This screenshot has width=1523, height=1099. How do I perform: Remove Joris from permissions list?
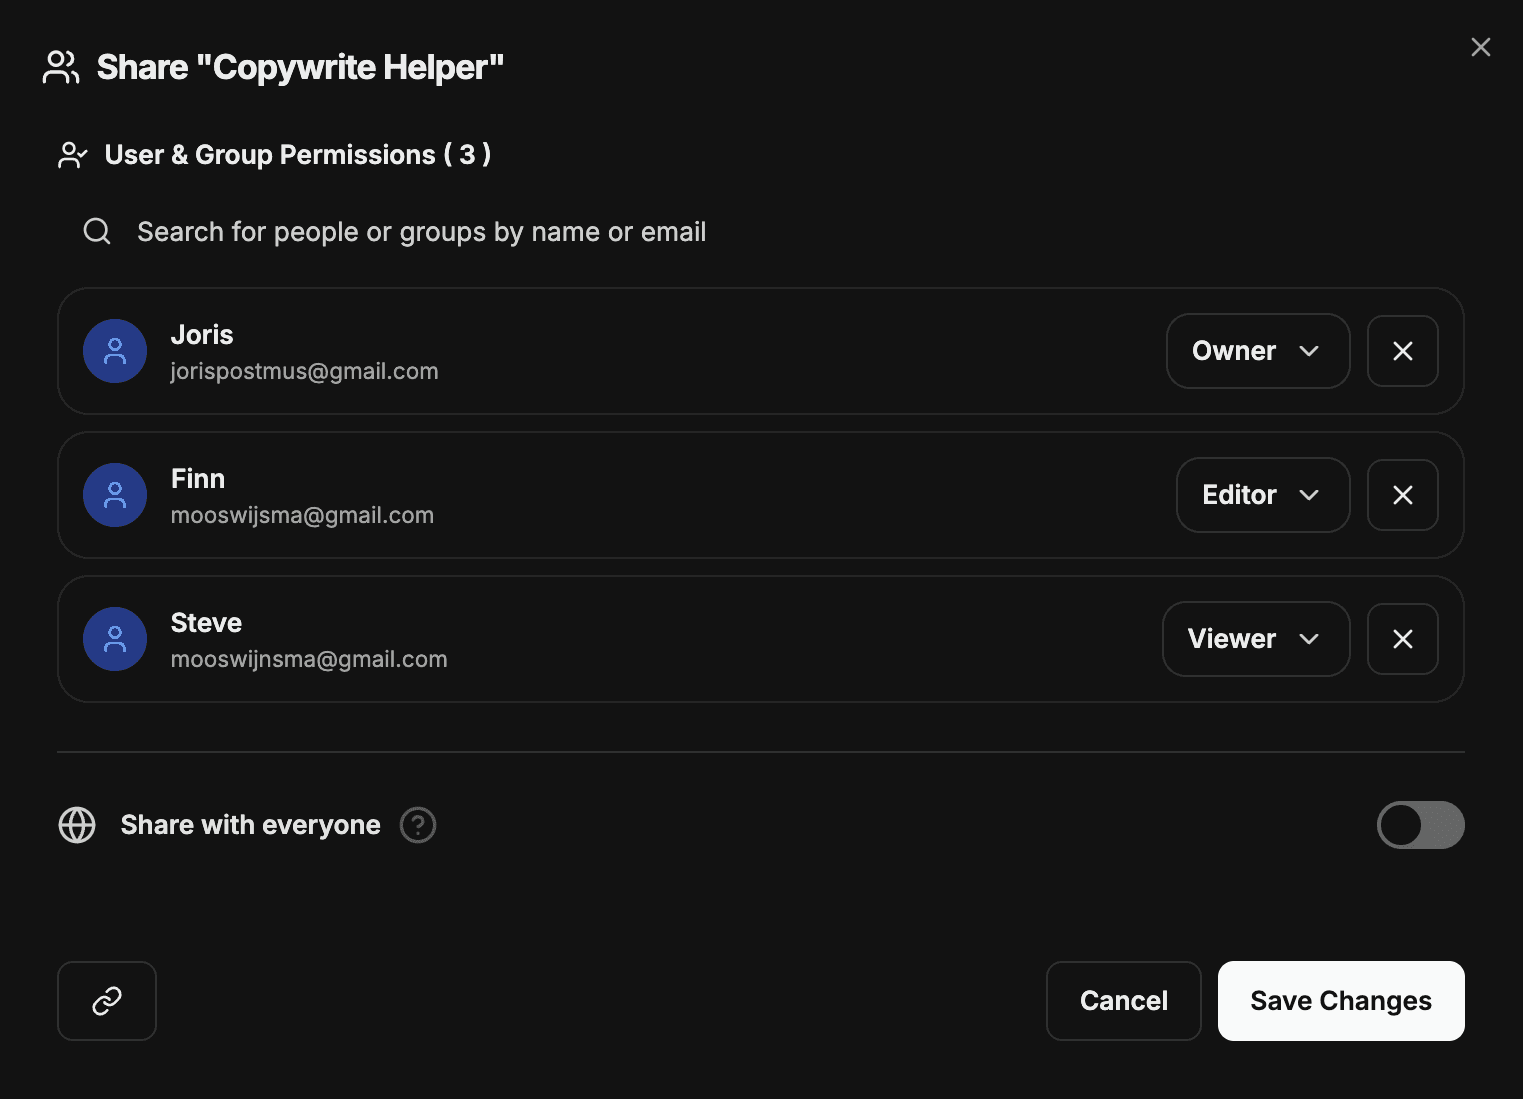tap(1403, 351)
